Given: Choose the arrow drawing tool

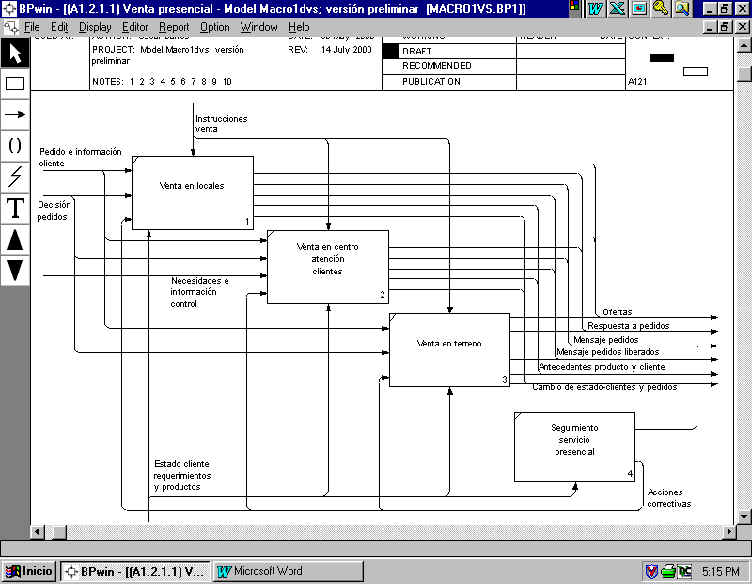Looking at the screenshot, I should (x=15, y=115).
